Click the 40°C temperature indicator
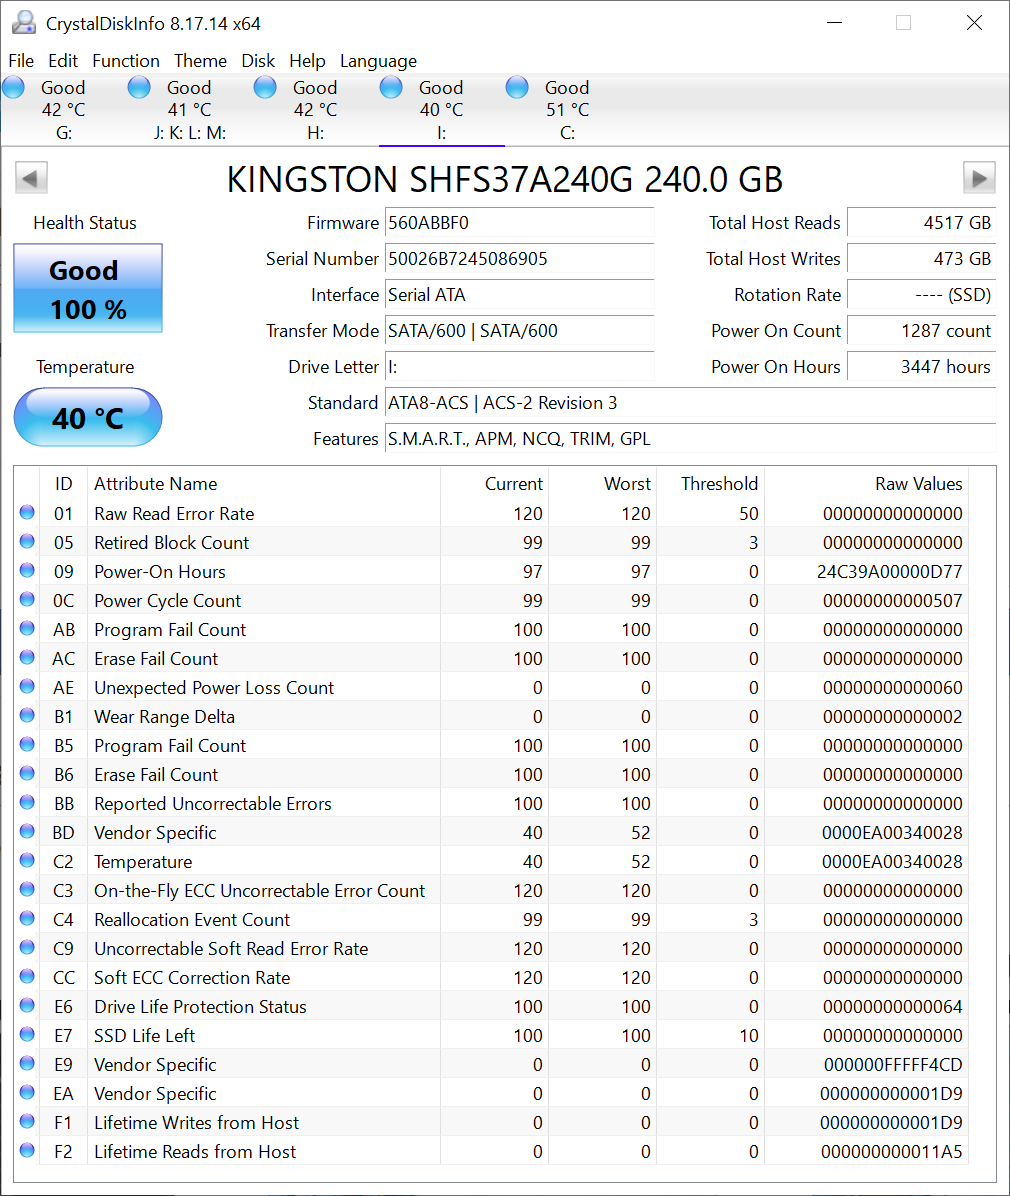This screenshot has width=1010, height=1196. coord(87,417)
